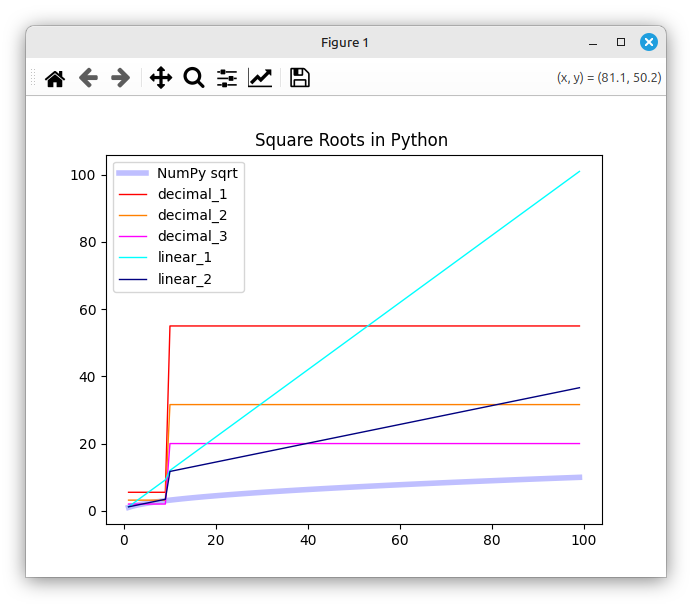Click the linear_2 legend label
This screenshot has height=607, width=695.
(x=184, y=279)
